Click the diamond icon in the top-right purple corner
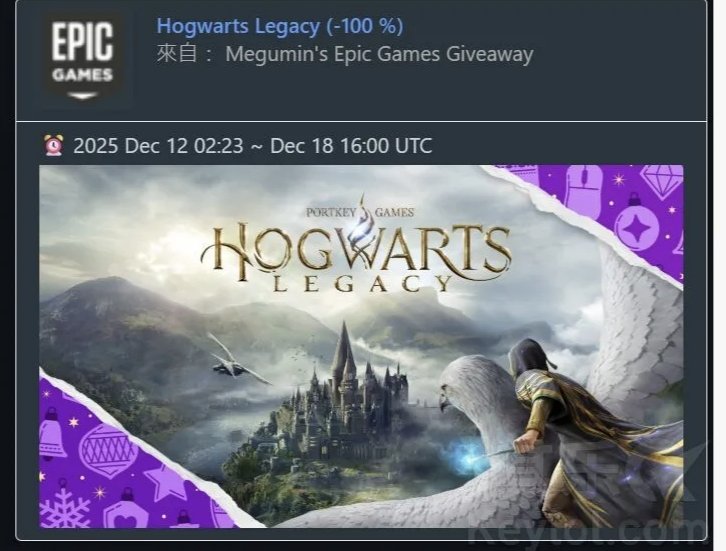726x551 pixels. (x=662, y=181)
